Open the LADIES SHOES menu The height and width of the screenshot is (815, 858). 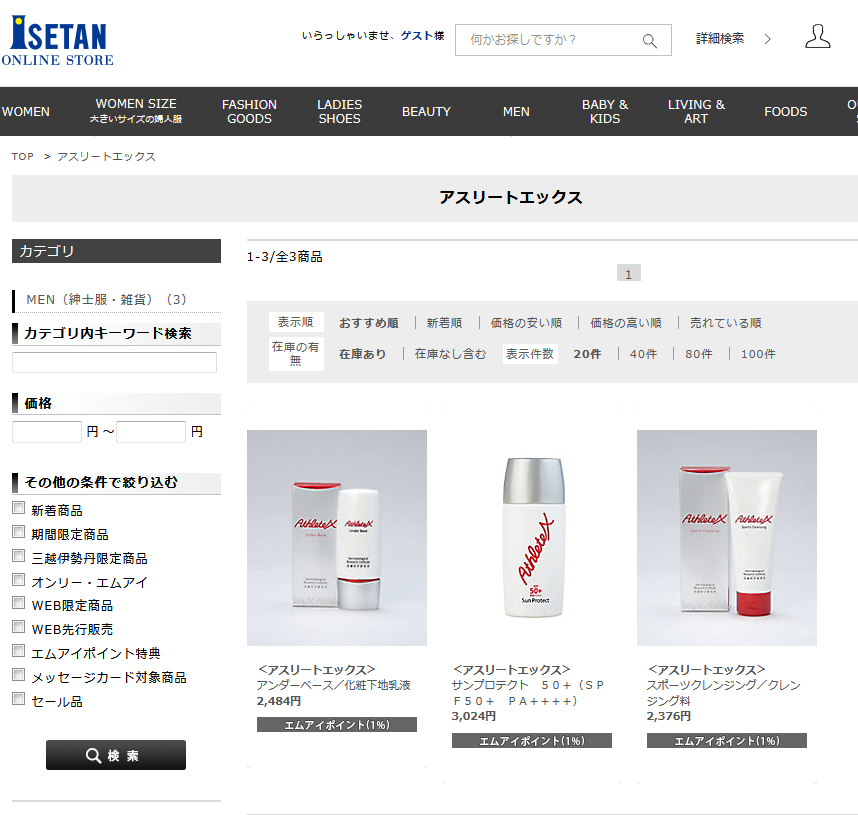coord(339,112)
